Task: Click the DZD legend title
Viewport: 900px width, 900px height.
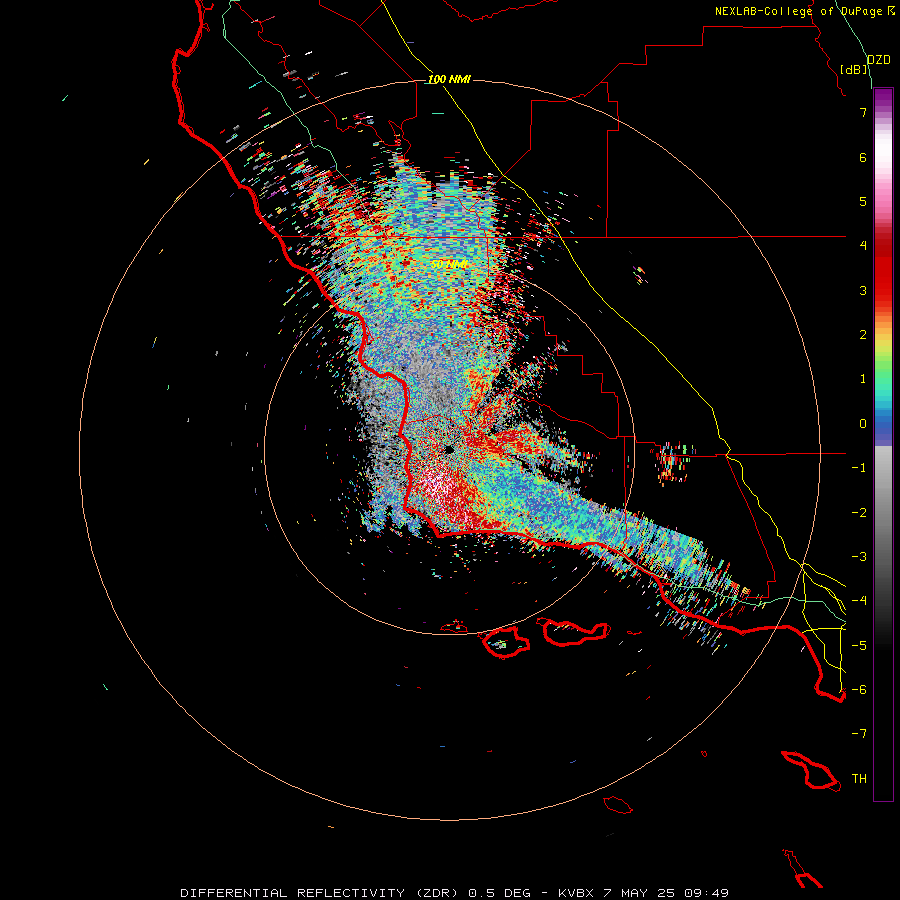Action: point(878,60)
